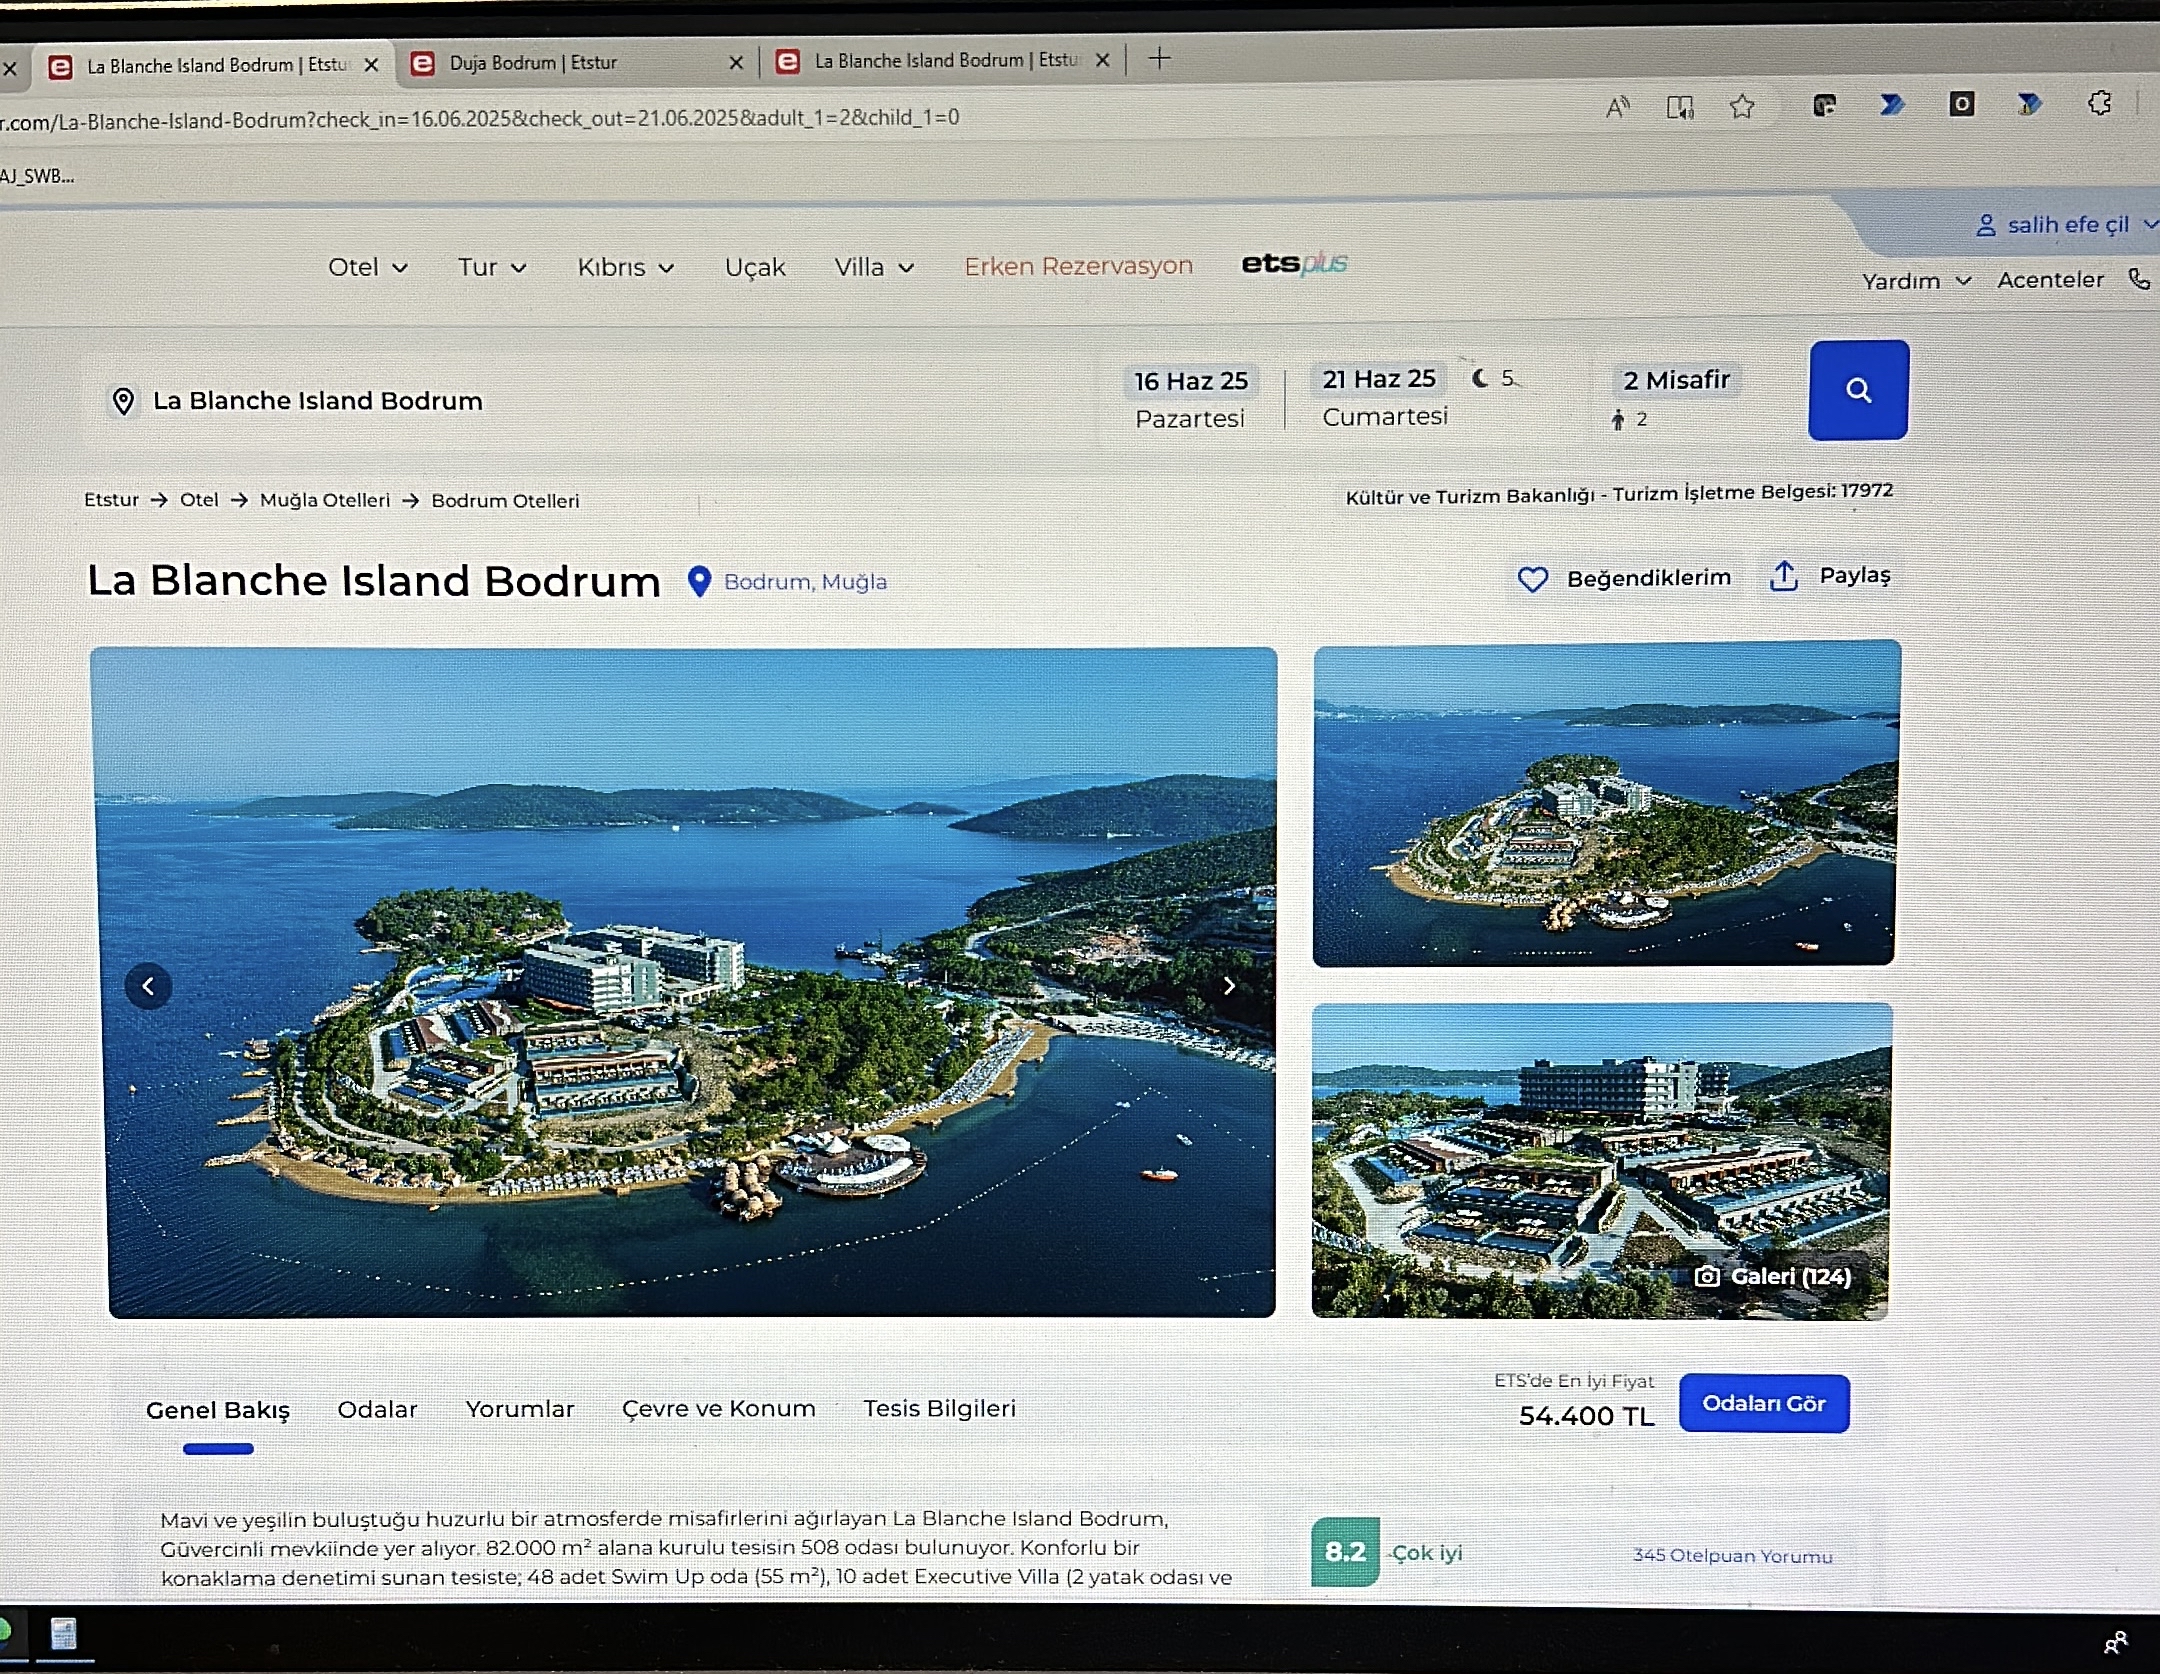
Task: Click the heart icon next to Beğendiklerim
Action: click(x=1532, y=579)
